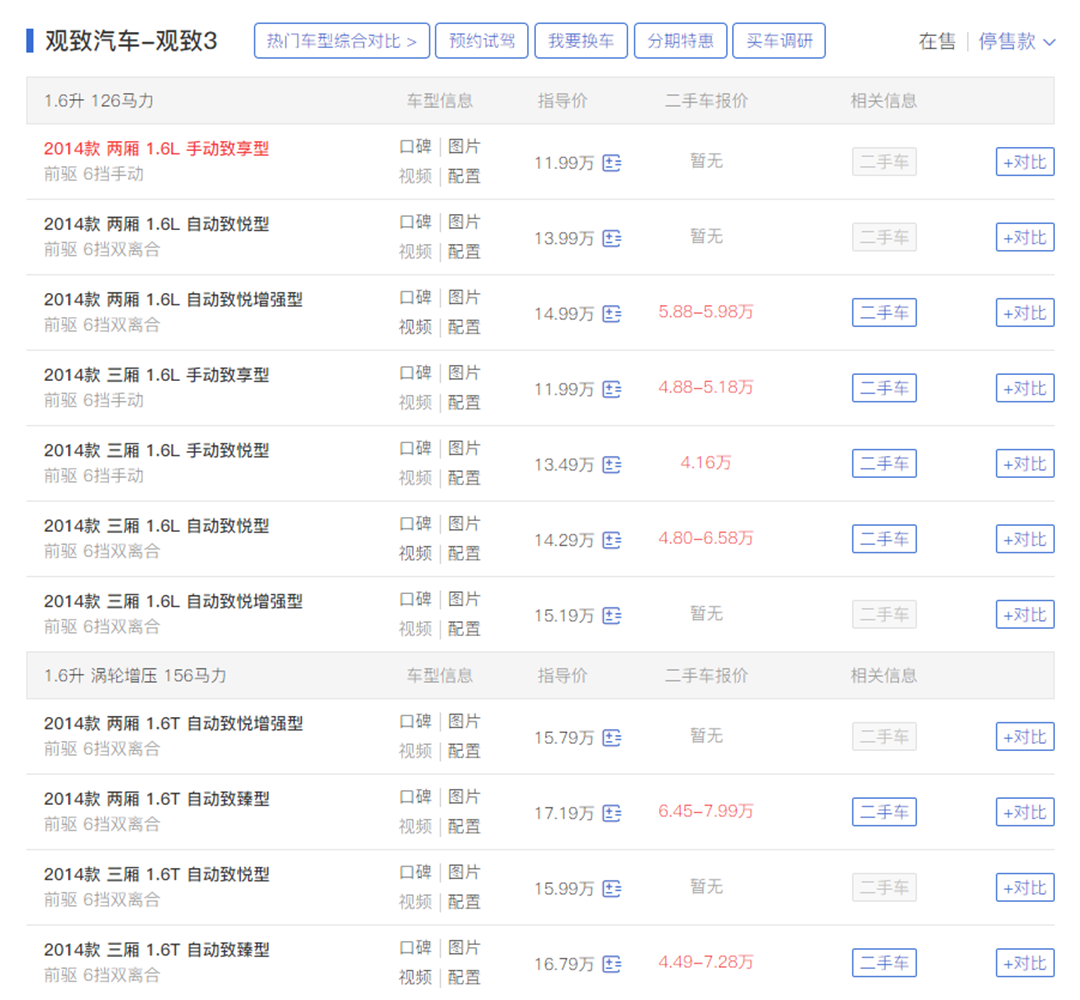The image size is (1080, 1000).
Task: Add 两厢 1.6L 手动致享型 to 对比
Action: pos(1025,162)
